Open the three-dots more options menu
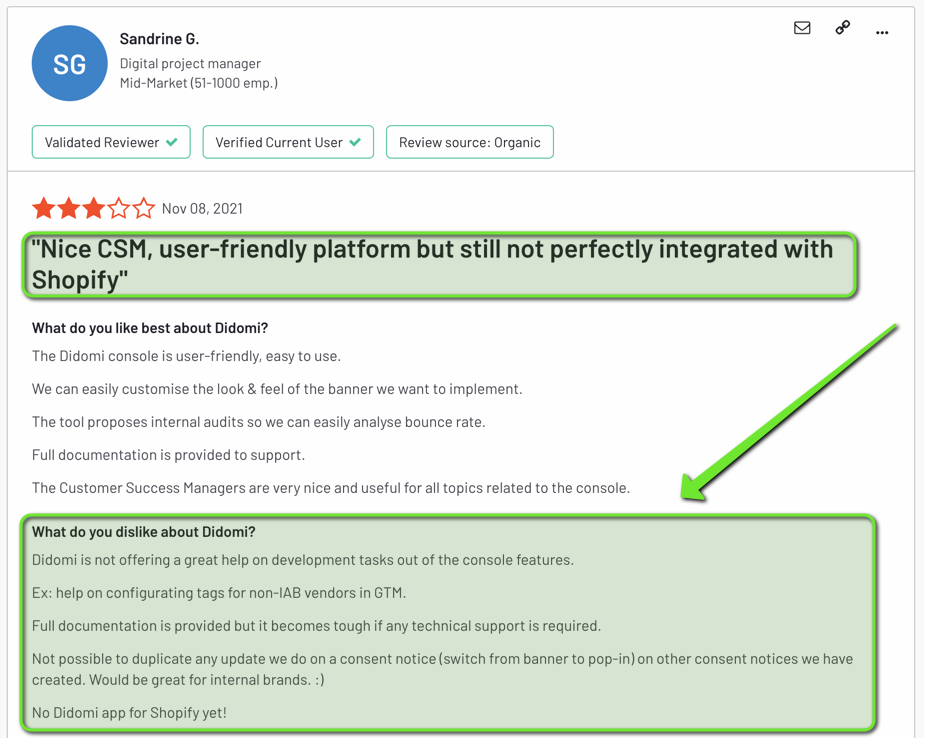Screen dimensions: 925x738 pos(882,32)
